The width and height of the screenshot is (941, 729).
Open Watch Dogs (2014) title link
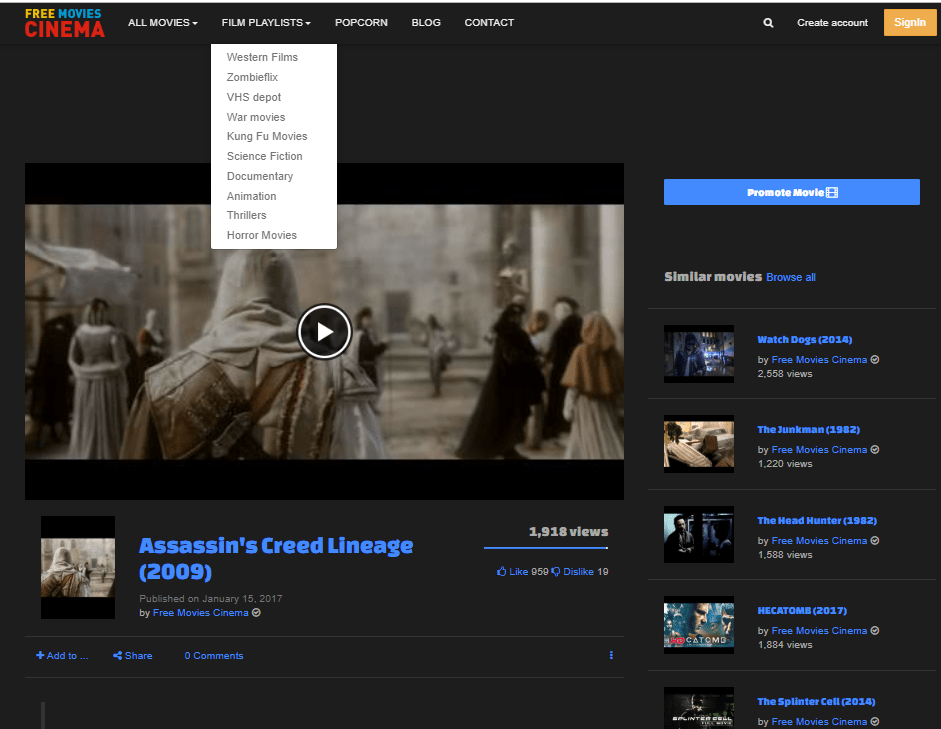805,340
